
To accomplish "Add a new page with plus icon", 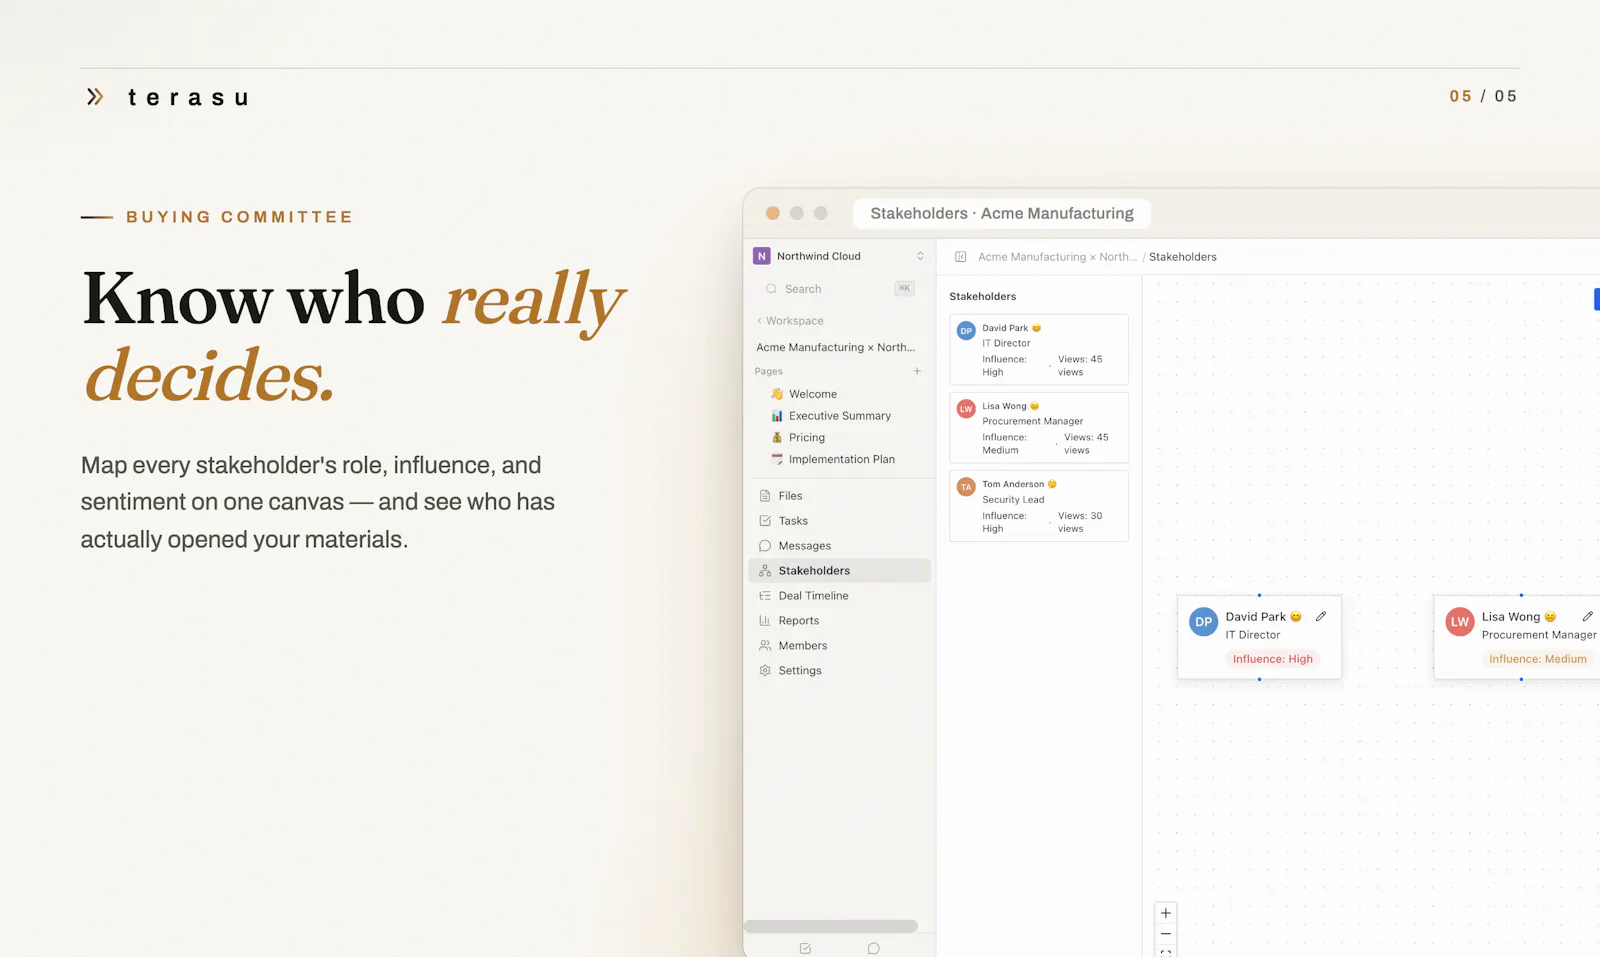I will tap(917, 371).
